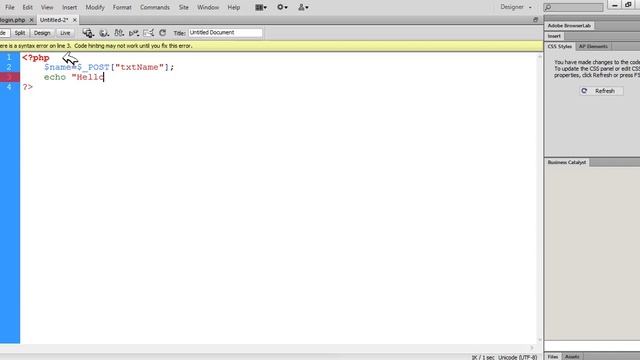Image resolution: width=640 pixels, height=360 pixels.
Task: Click line number 2 in the gutter
Action: click(x=9, y=67)
